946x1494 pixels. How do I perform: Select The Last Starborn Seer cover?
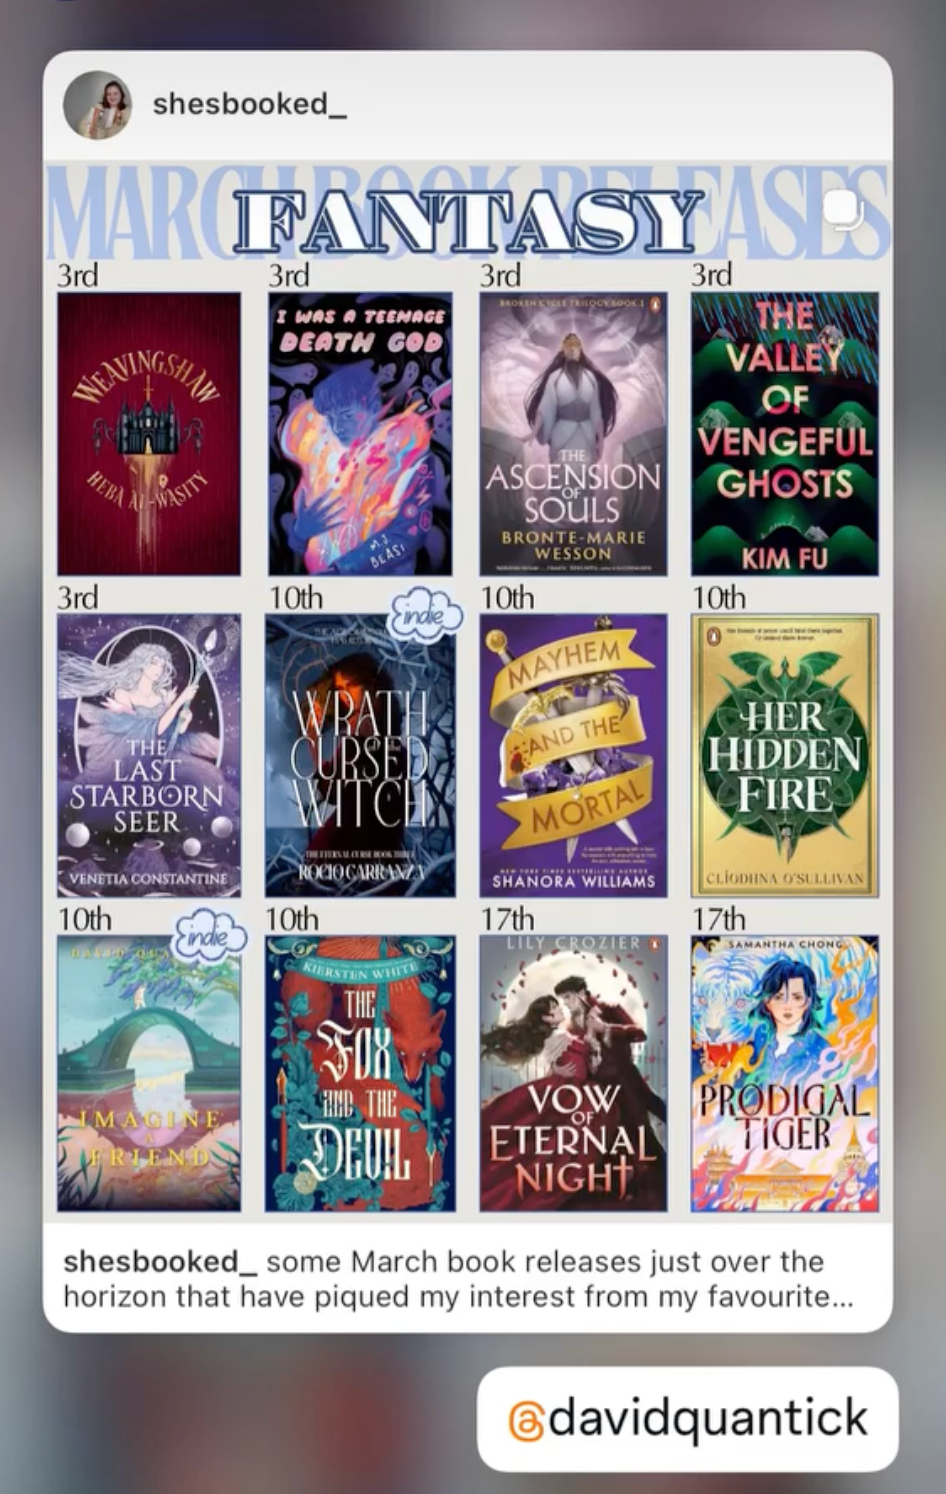(149, 755)
